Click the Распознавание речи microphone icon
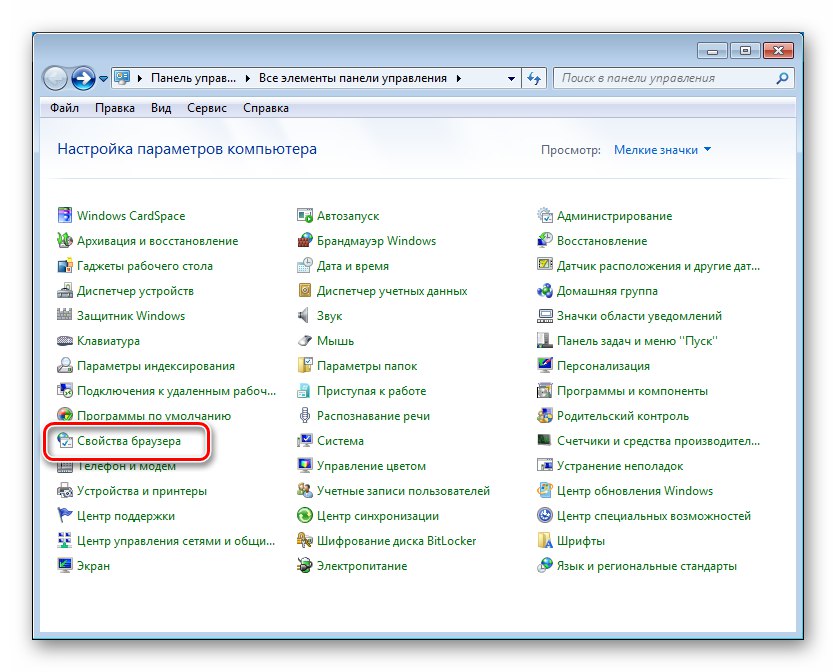 click(x=304, y=415)
